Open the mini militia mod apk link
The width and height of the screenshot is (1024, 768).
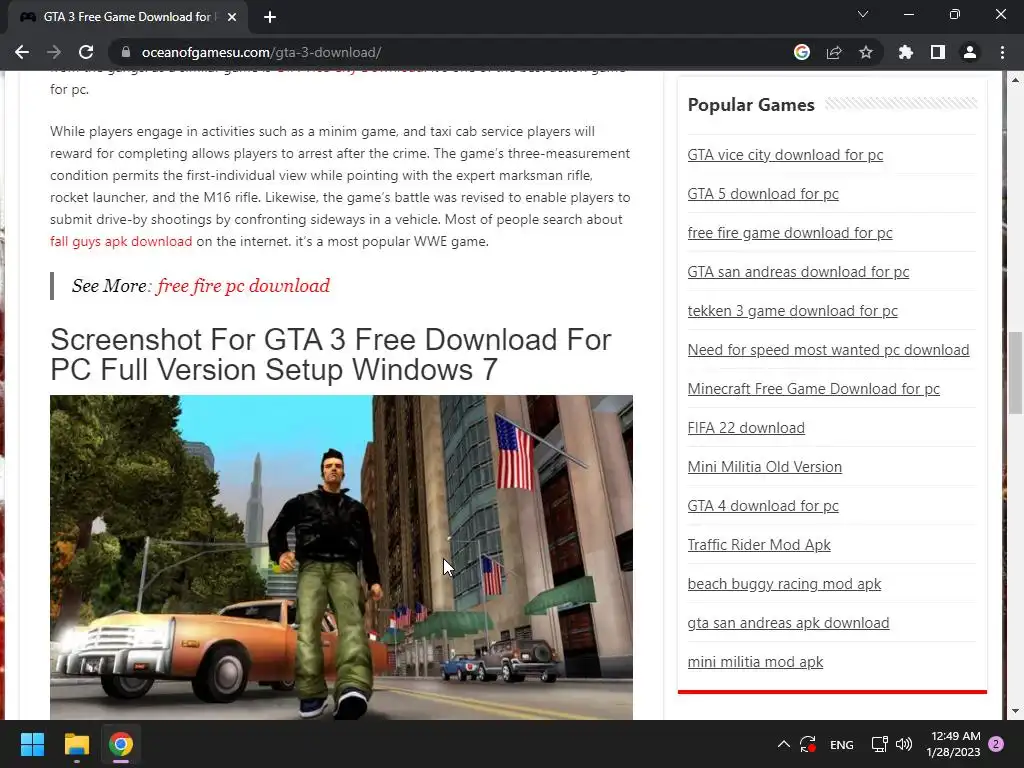point(755,662)
